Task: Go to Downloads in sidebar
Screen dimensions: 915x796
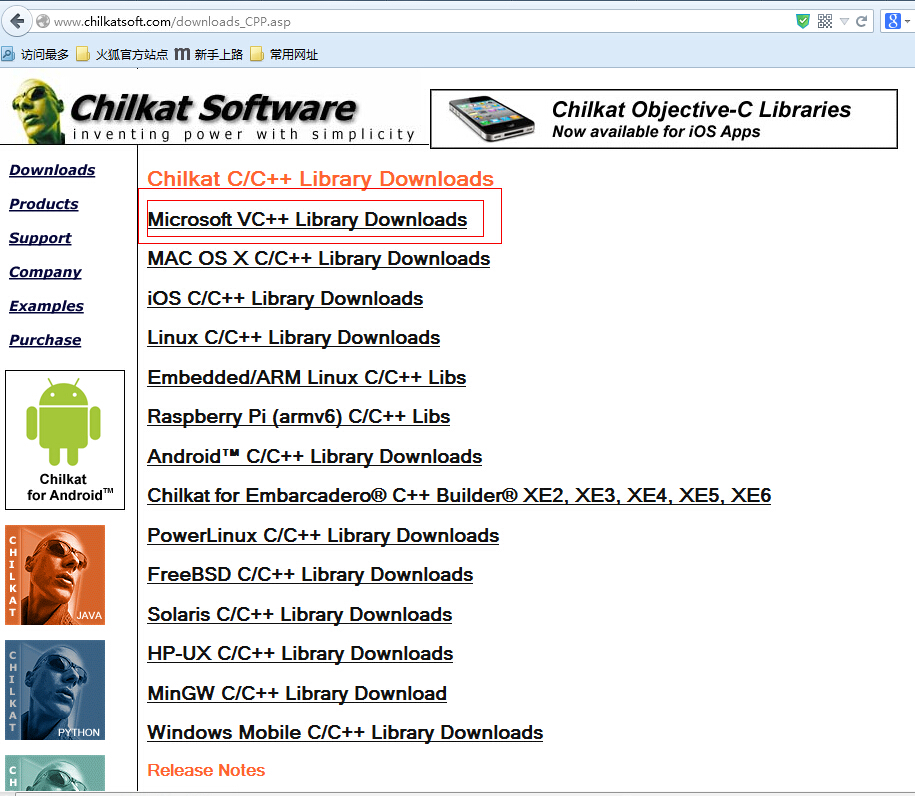Action: (x=53, y=170)
